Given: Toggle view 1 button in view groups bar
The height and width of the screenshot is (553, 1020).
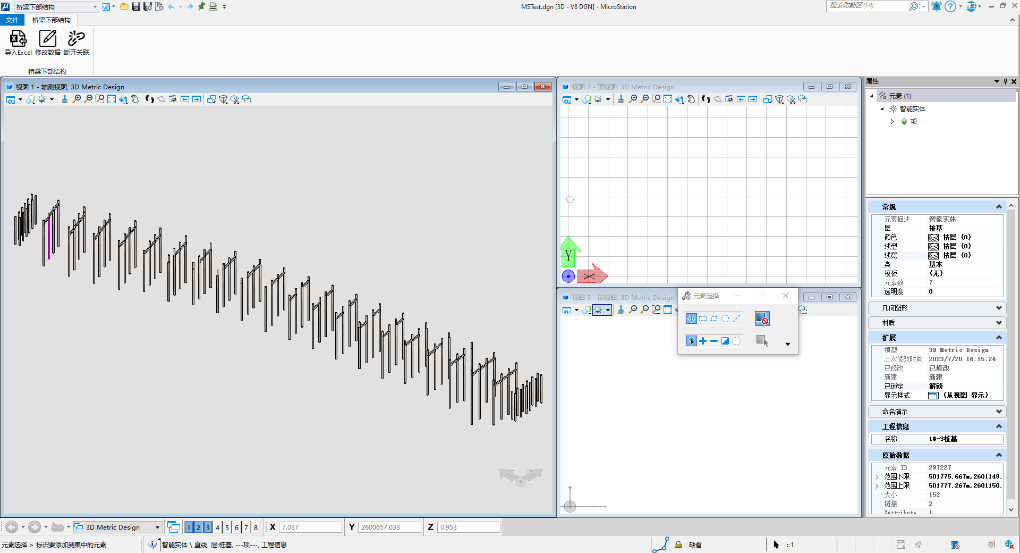Looking at the screenshot, I should click(189, 527).
